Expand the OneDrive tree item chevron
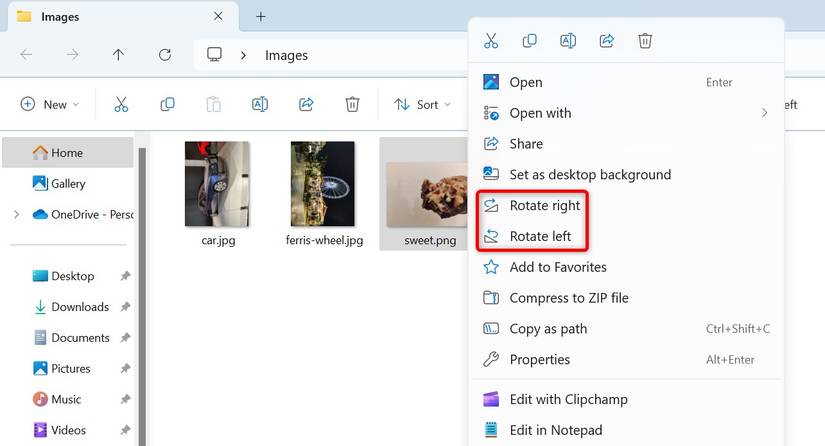The height and width of the screenshot is (446, 825). [x=16, y=215]
